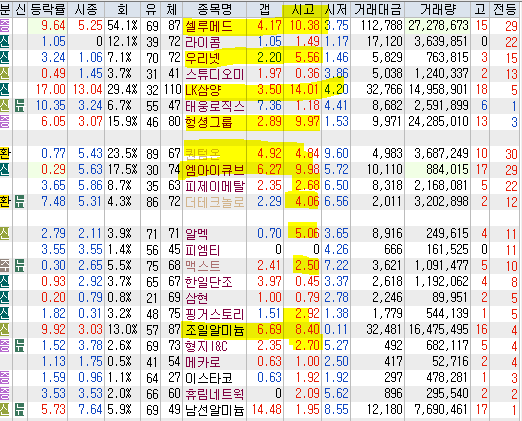The height and width of the screenshot is (421, 522).
Task: Click 맥스트 row green marker in 신 column
Action: [x=20, y=266]
